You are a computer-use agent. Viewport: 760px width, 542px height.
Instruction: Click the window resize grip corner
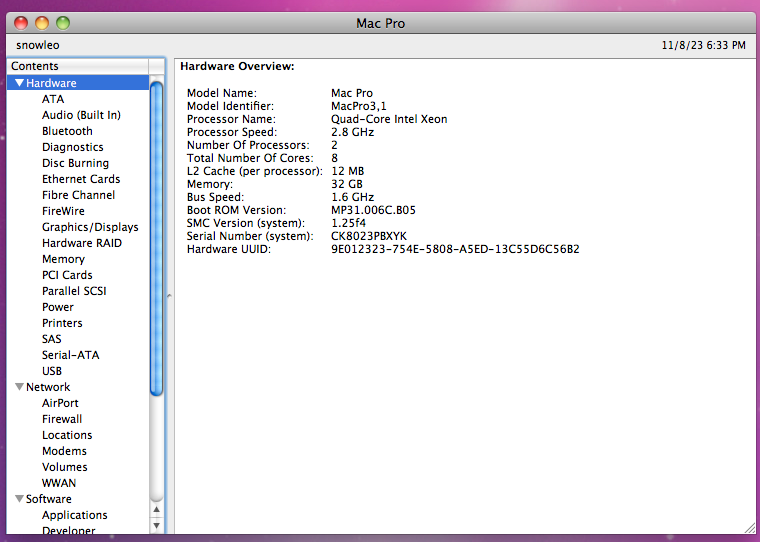749,528
